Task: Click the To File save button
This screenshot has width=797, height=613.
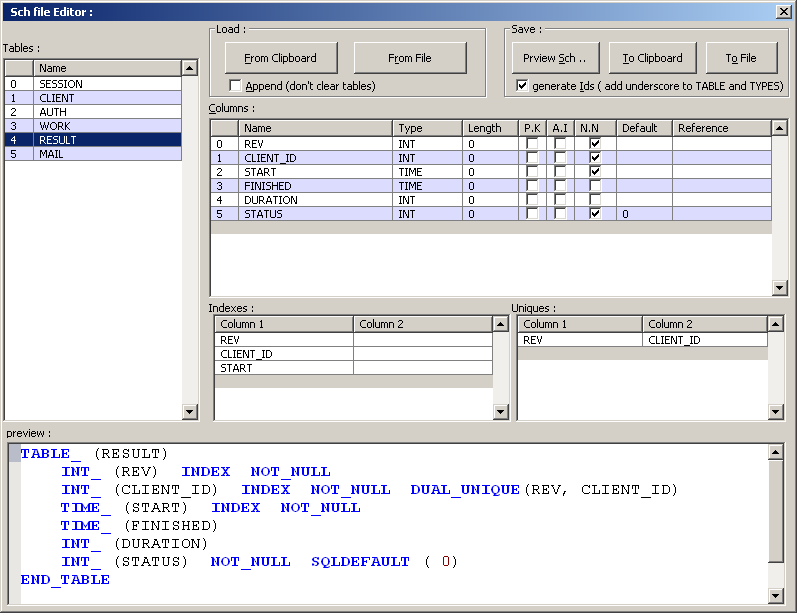Action: pyautogui.click(x=740, y=58)
